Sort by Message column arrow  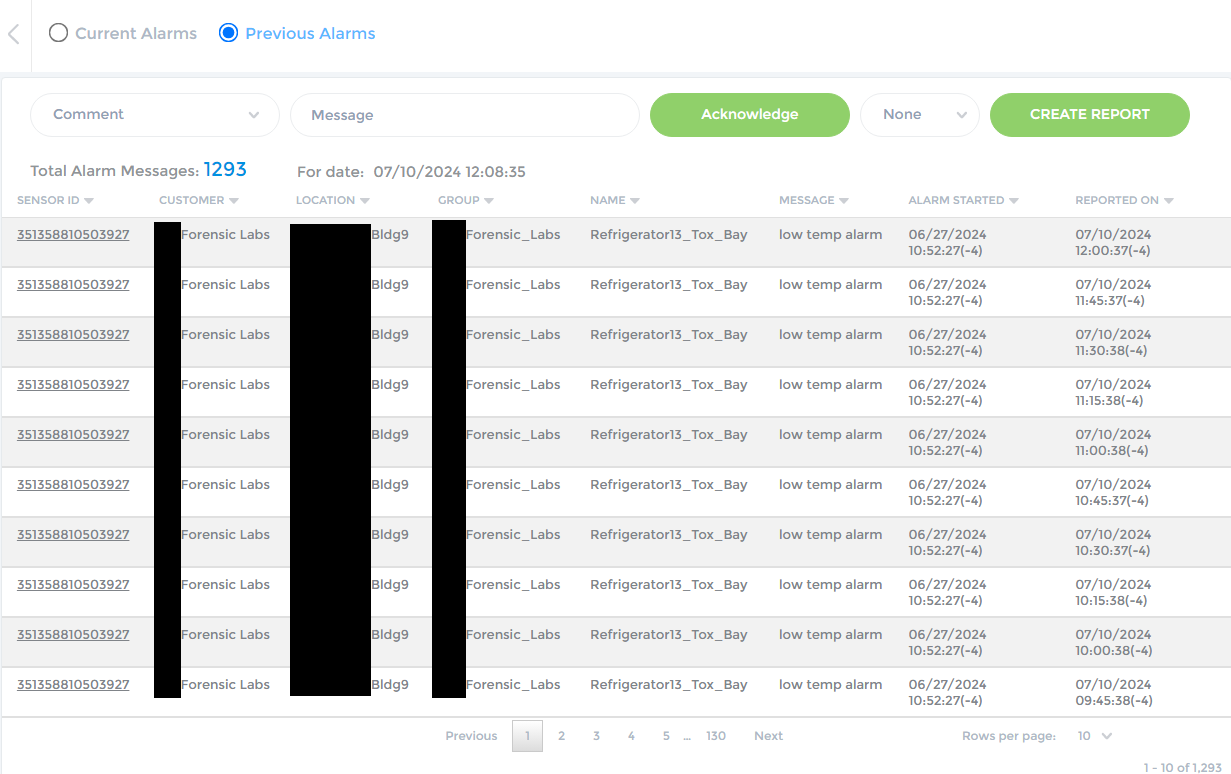844,201
